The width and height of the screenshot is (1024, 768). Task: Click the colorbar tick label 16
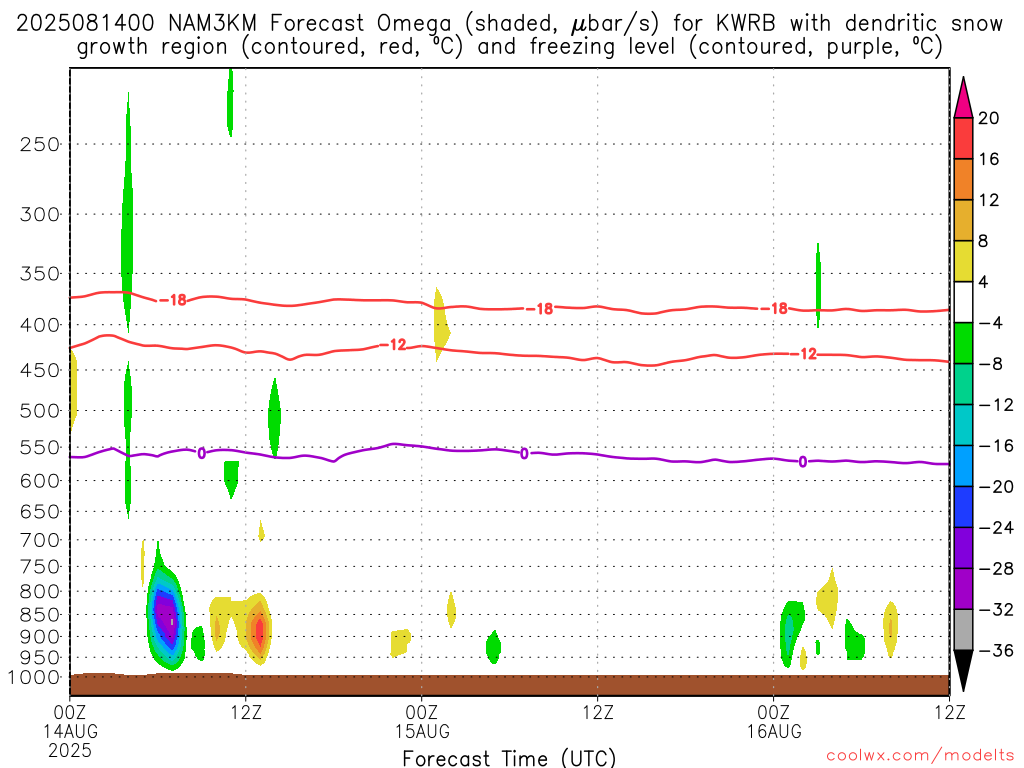[989, 159]
